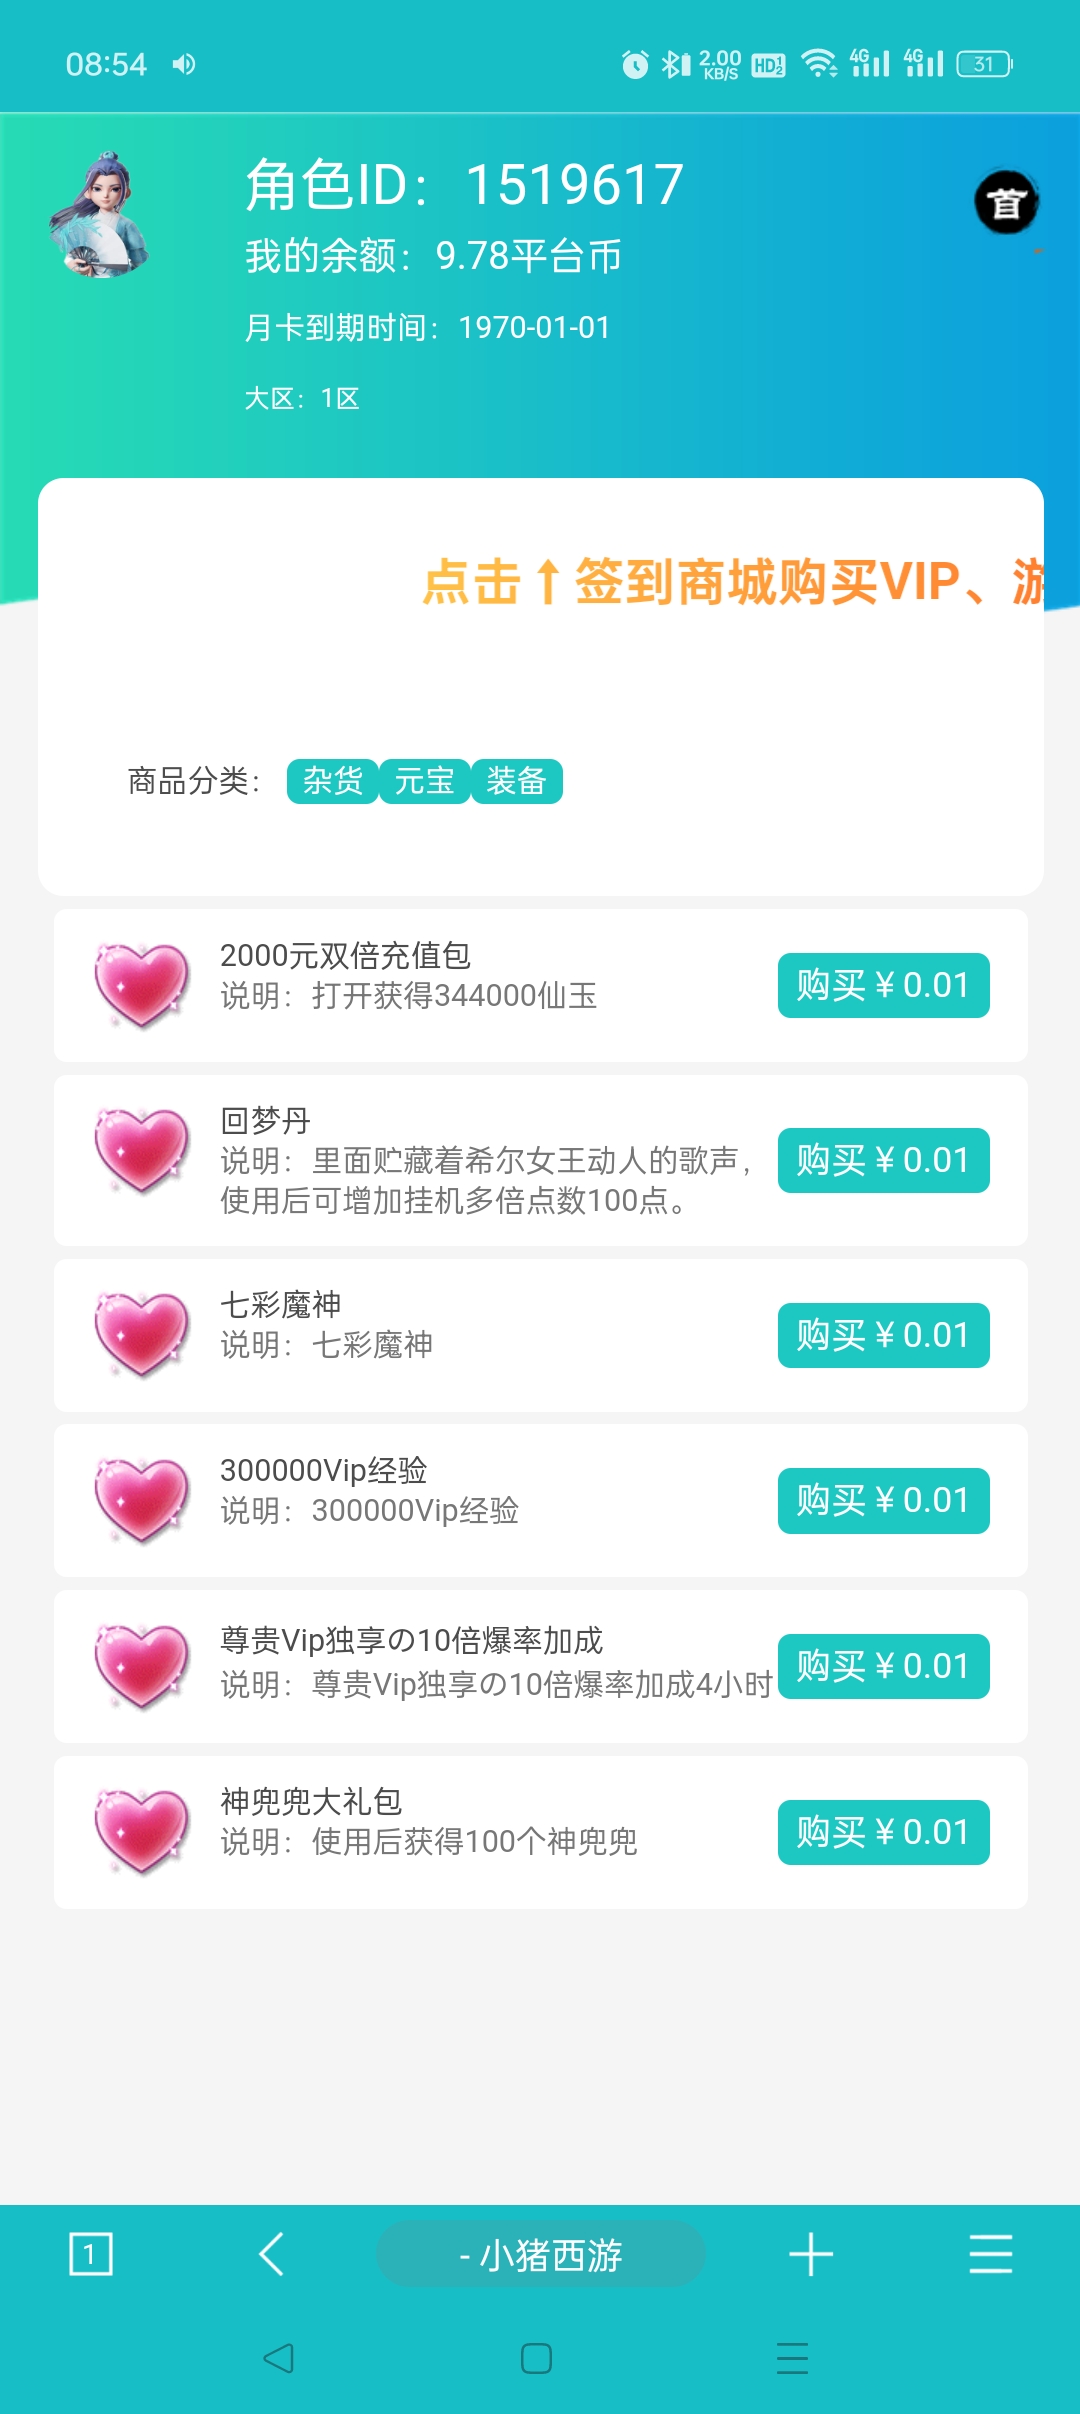Tap the 小猪西游 address bar
Screen dimensions: 1080x2414
point(541,2254)
